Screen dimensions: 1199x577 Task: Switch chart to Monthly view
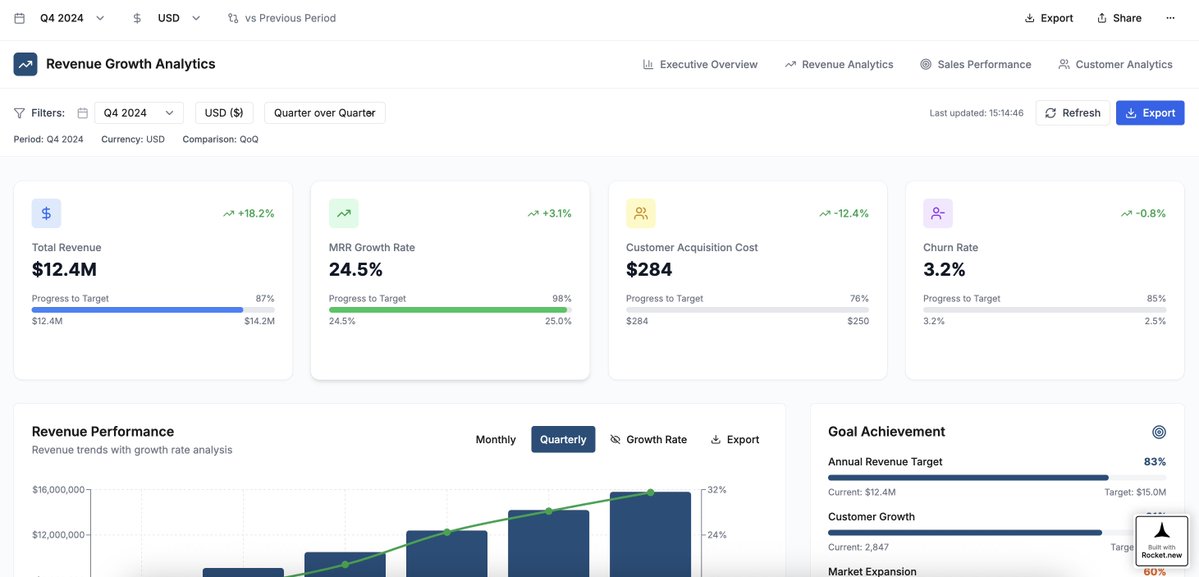(496, 439)
